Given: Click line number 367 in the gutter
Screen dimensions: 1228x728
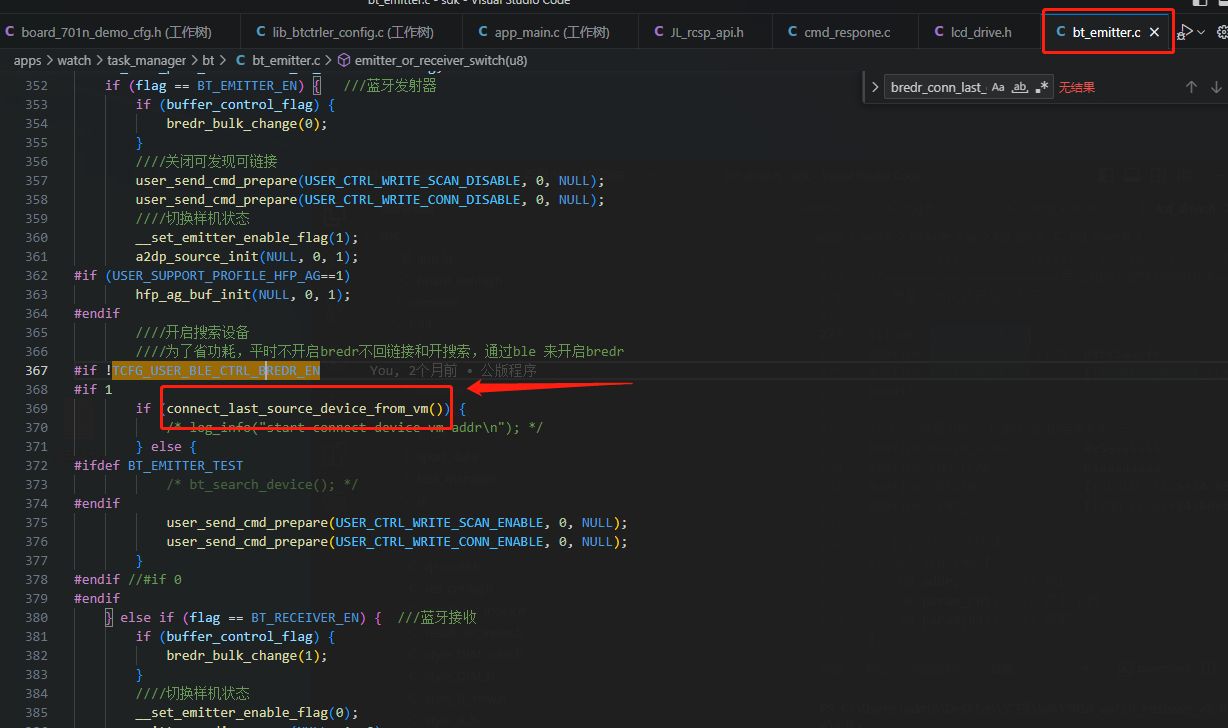Looking at the screenshot, I should [x=36, y=370].
